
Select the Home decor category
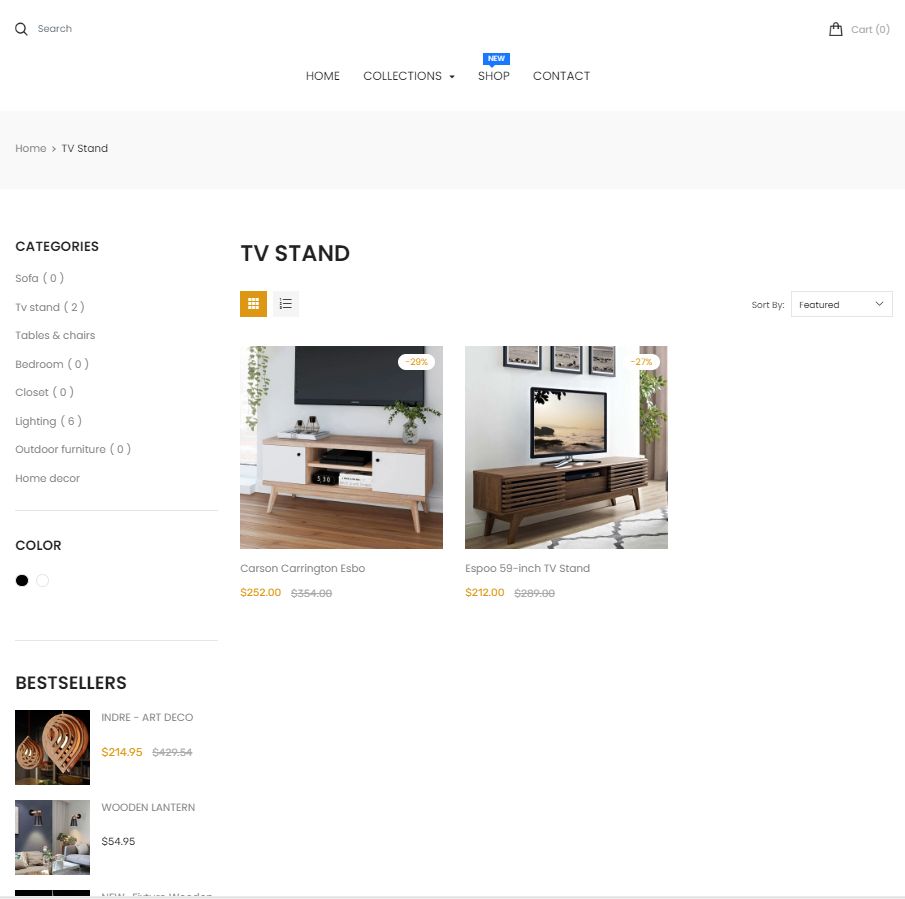point(47,478)
